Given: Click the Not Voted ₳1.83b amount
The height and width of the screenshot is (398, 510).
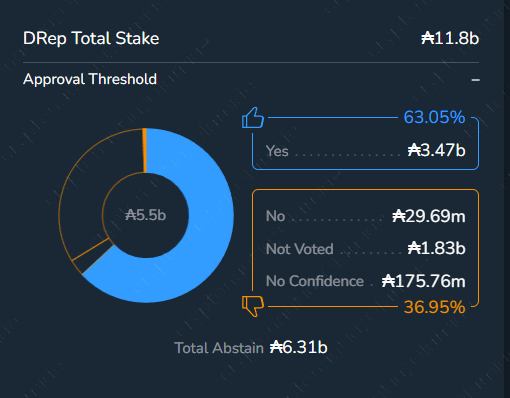Looking at the screenshot, I should click(x=436, y=248).
